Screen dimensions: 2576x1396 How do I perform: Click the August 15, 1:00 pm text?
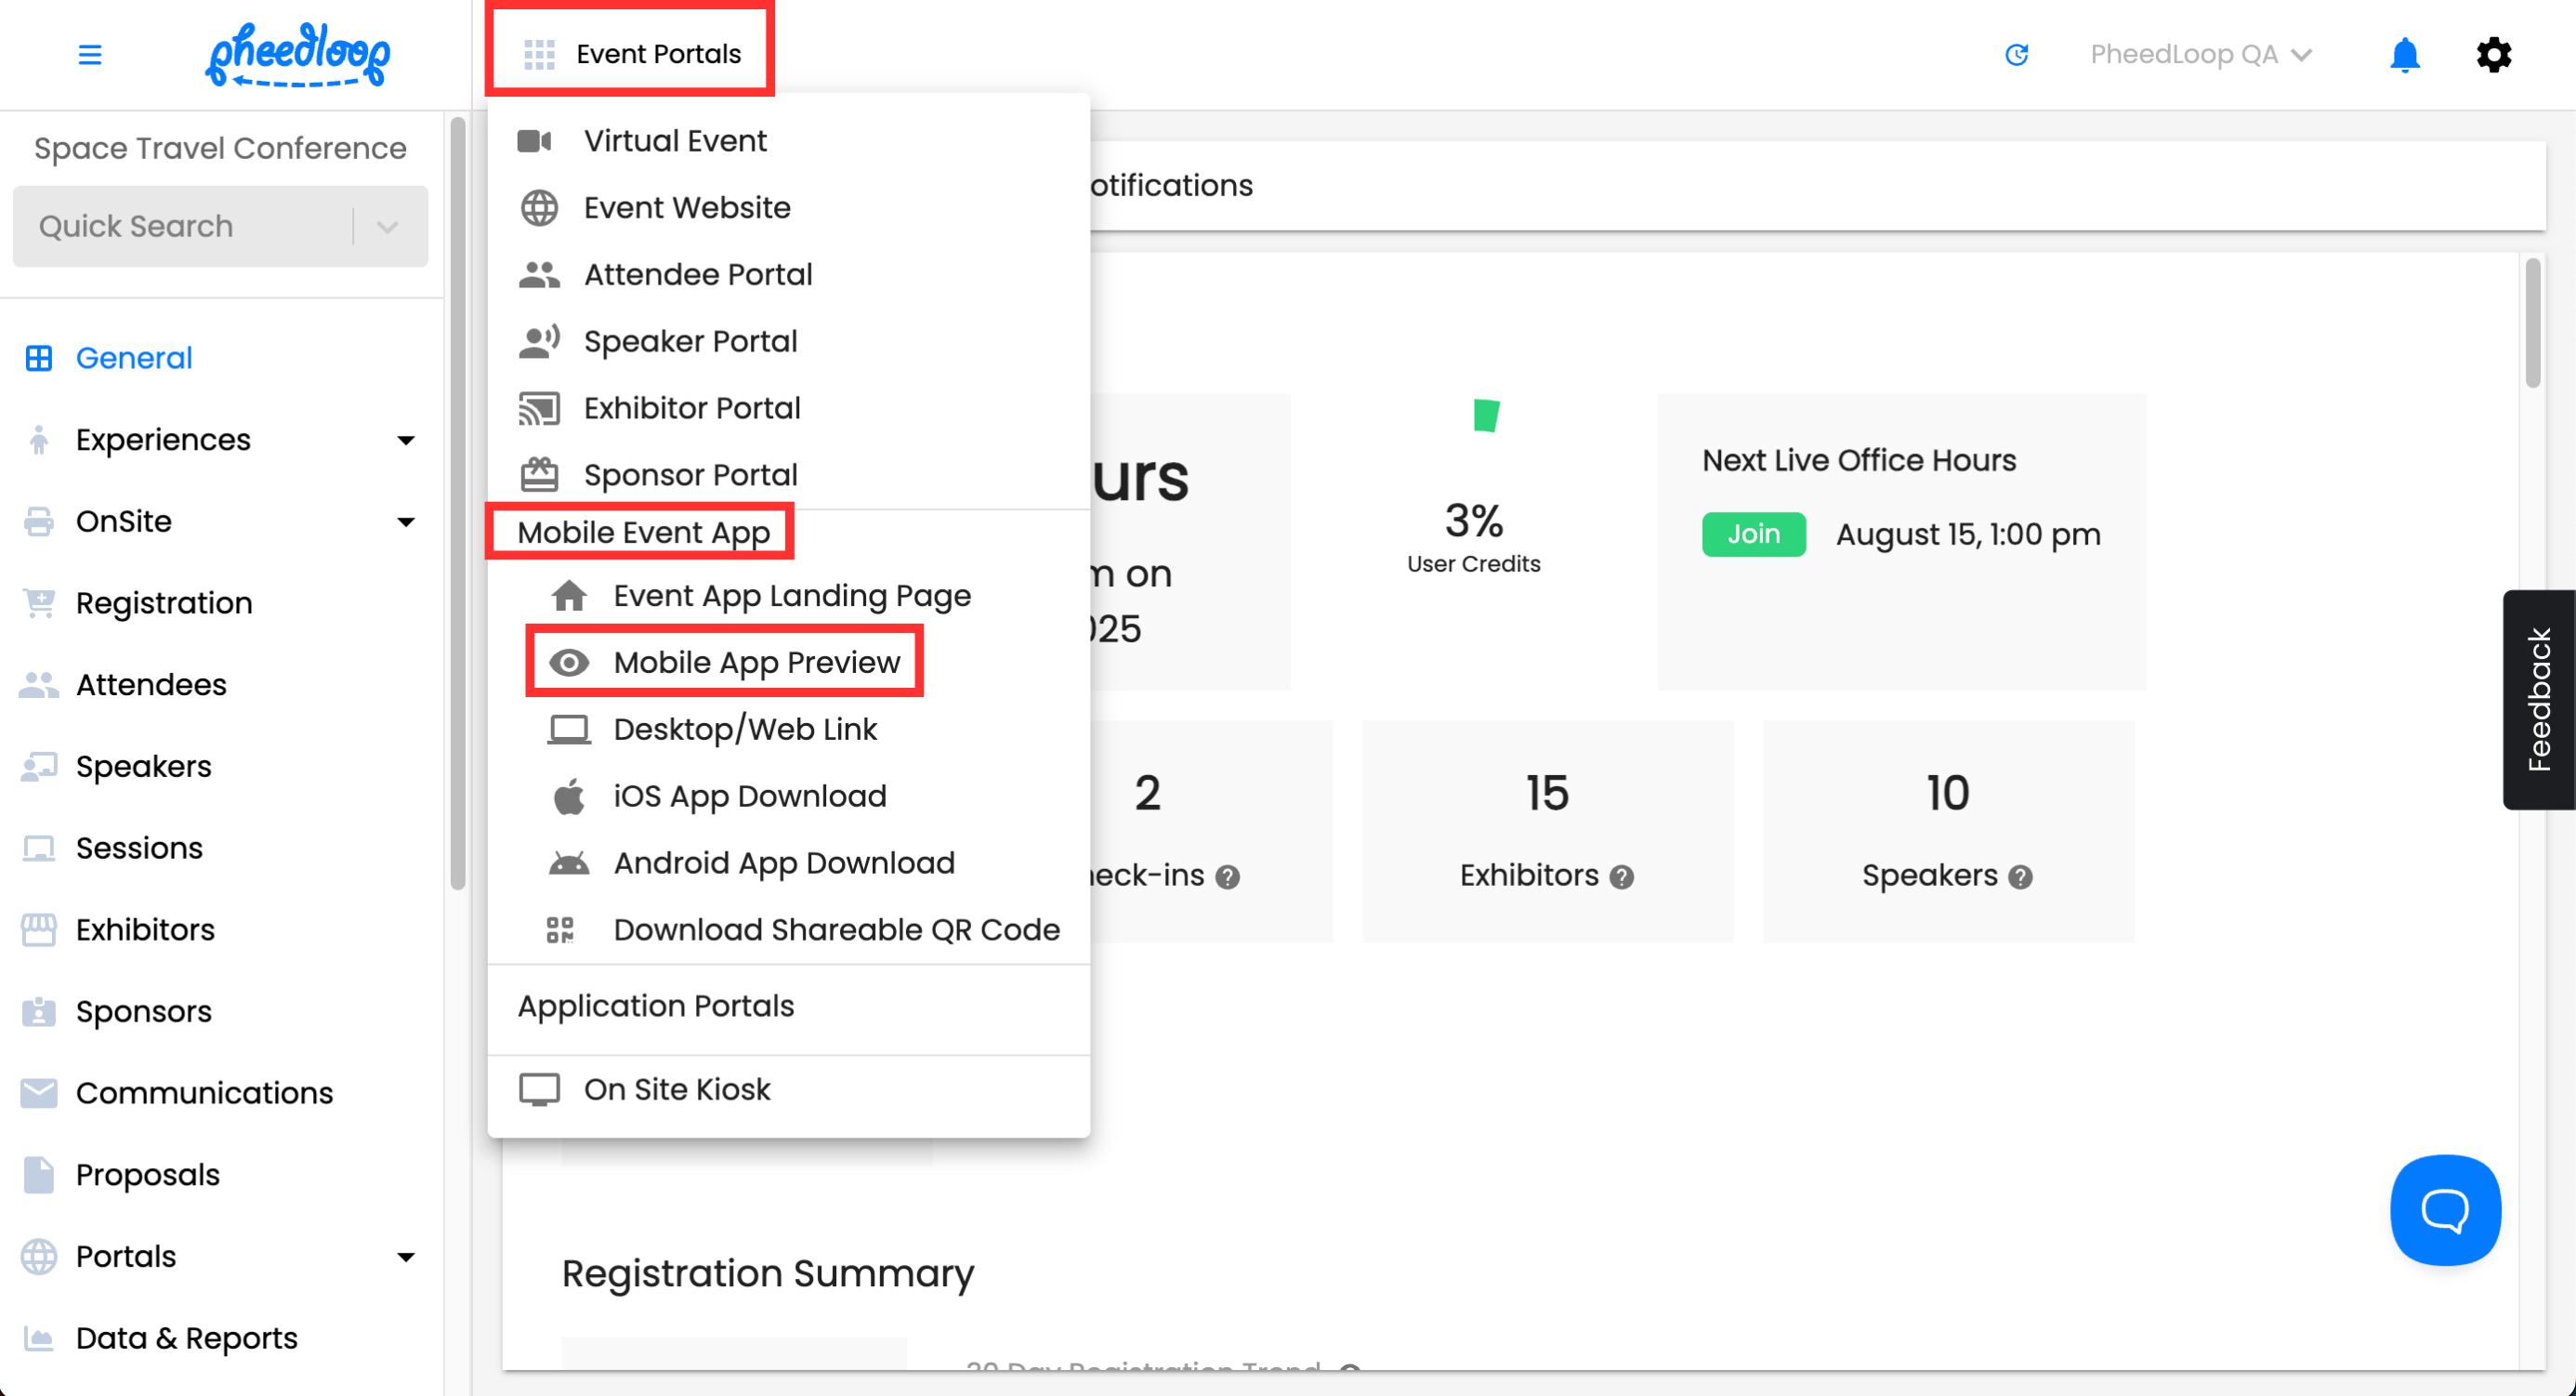point(1968,534)
